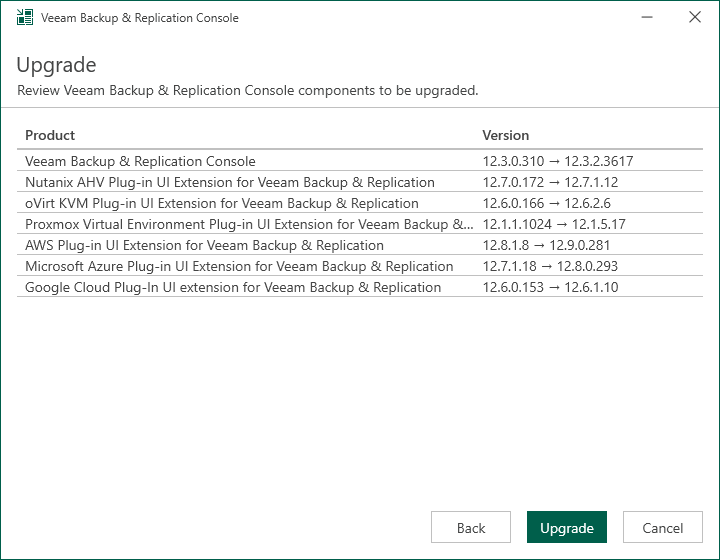Click the 12.8.1.8 → 12.9.0.281 version cell
Screen dimensions: 720x560
tap(546, 245)
